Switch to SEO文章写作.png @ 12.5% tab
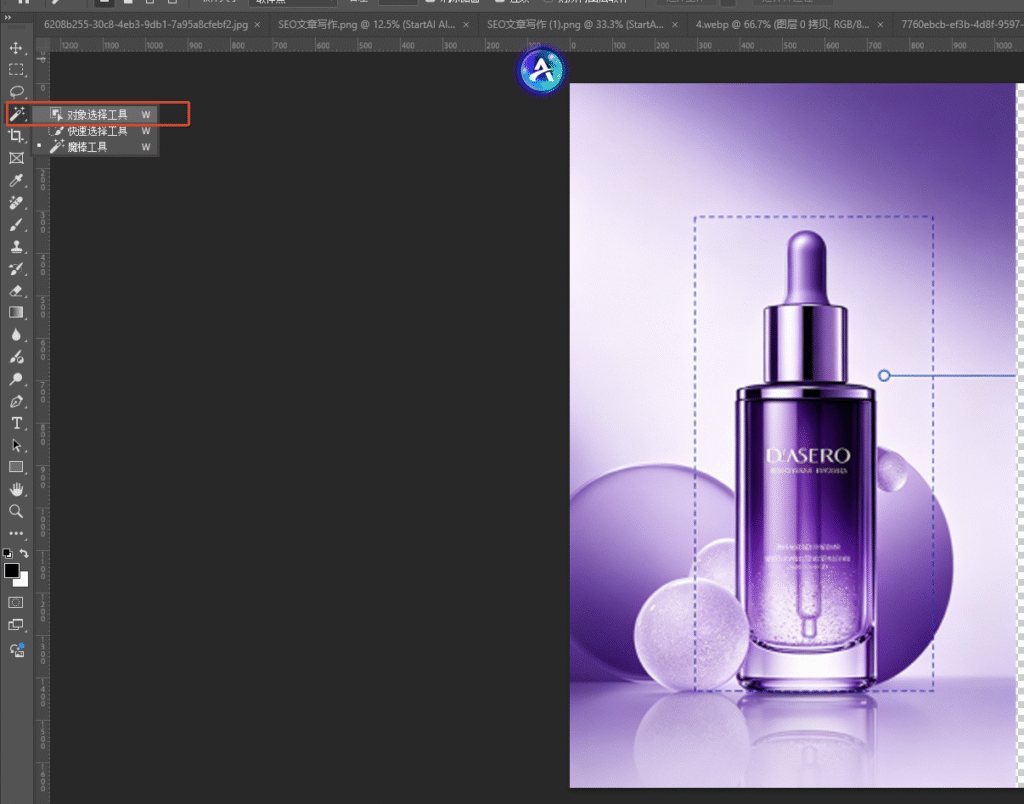This screenshot has height=804, width=1024. point(366,24)
